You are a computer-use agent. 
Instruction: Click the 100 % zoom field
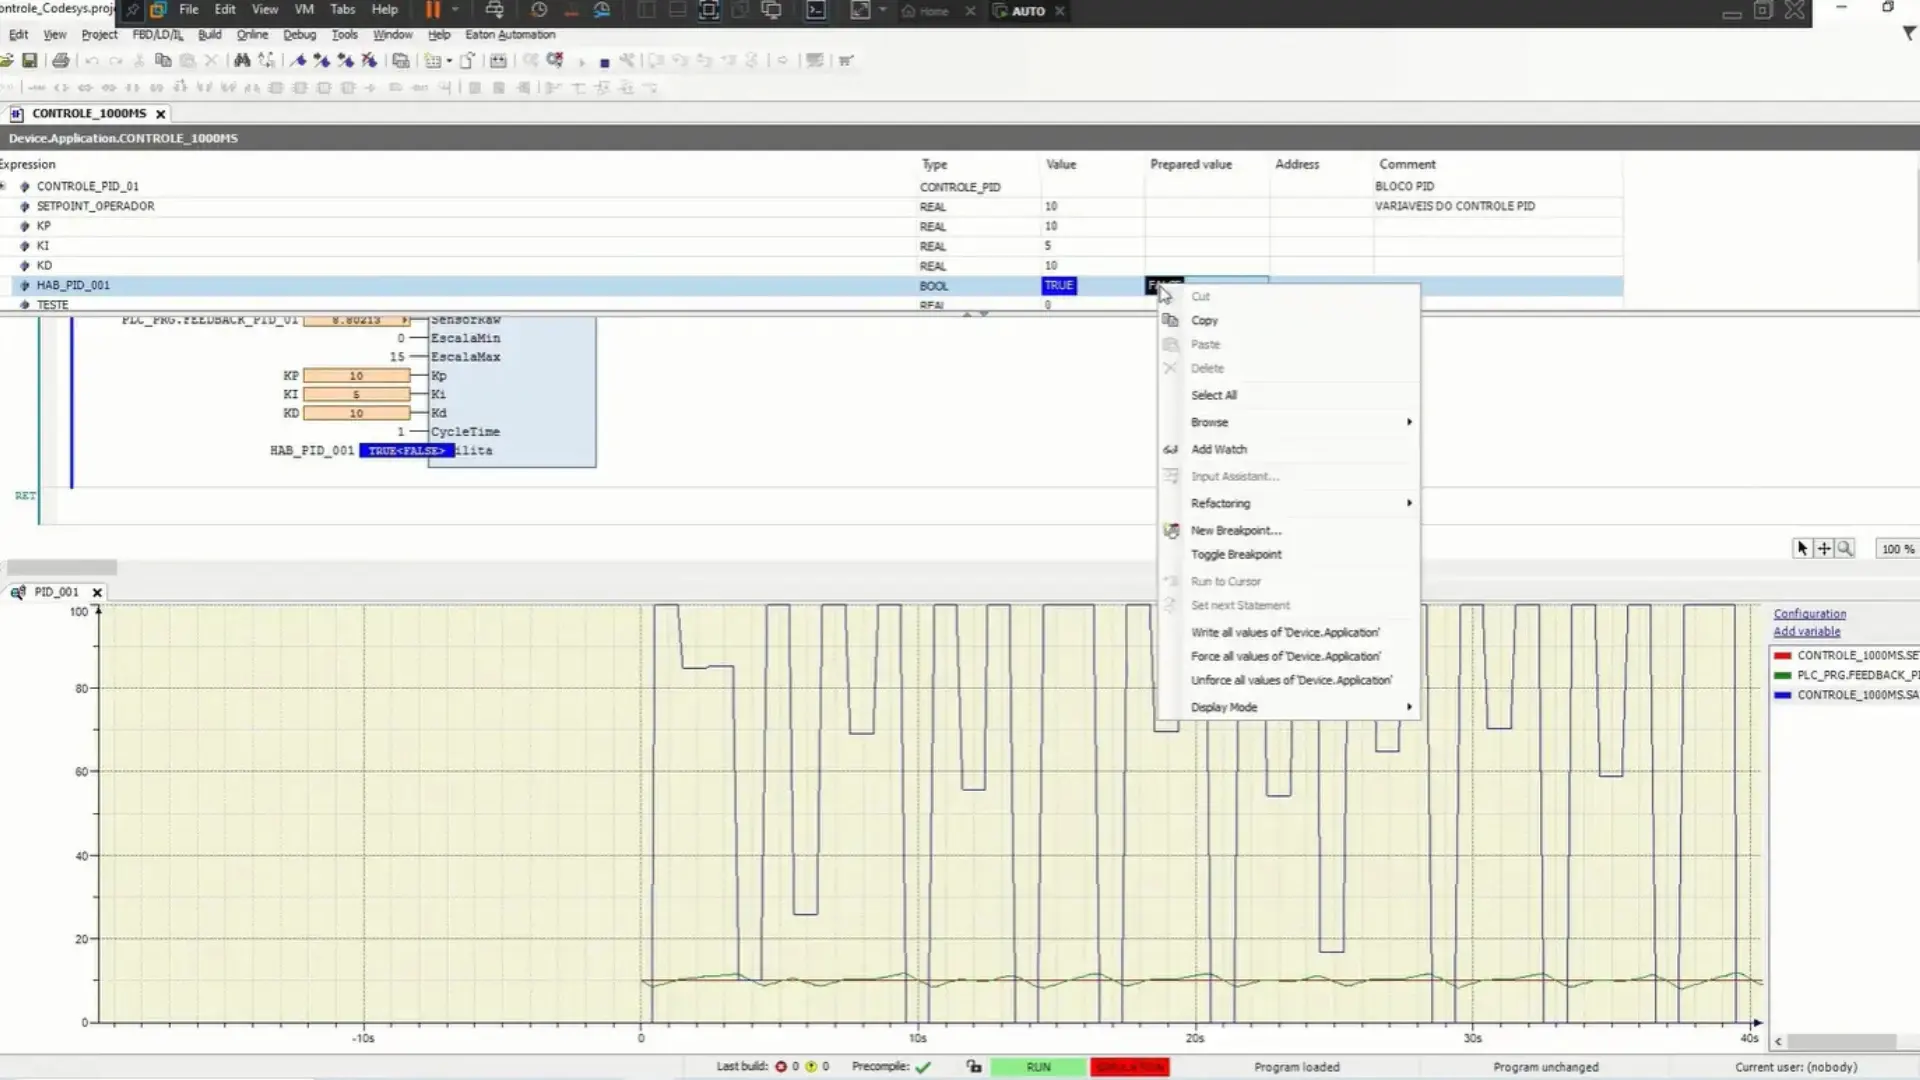click(x=1896, y=549)
